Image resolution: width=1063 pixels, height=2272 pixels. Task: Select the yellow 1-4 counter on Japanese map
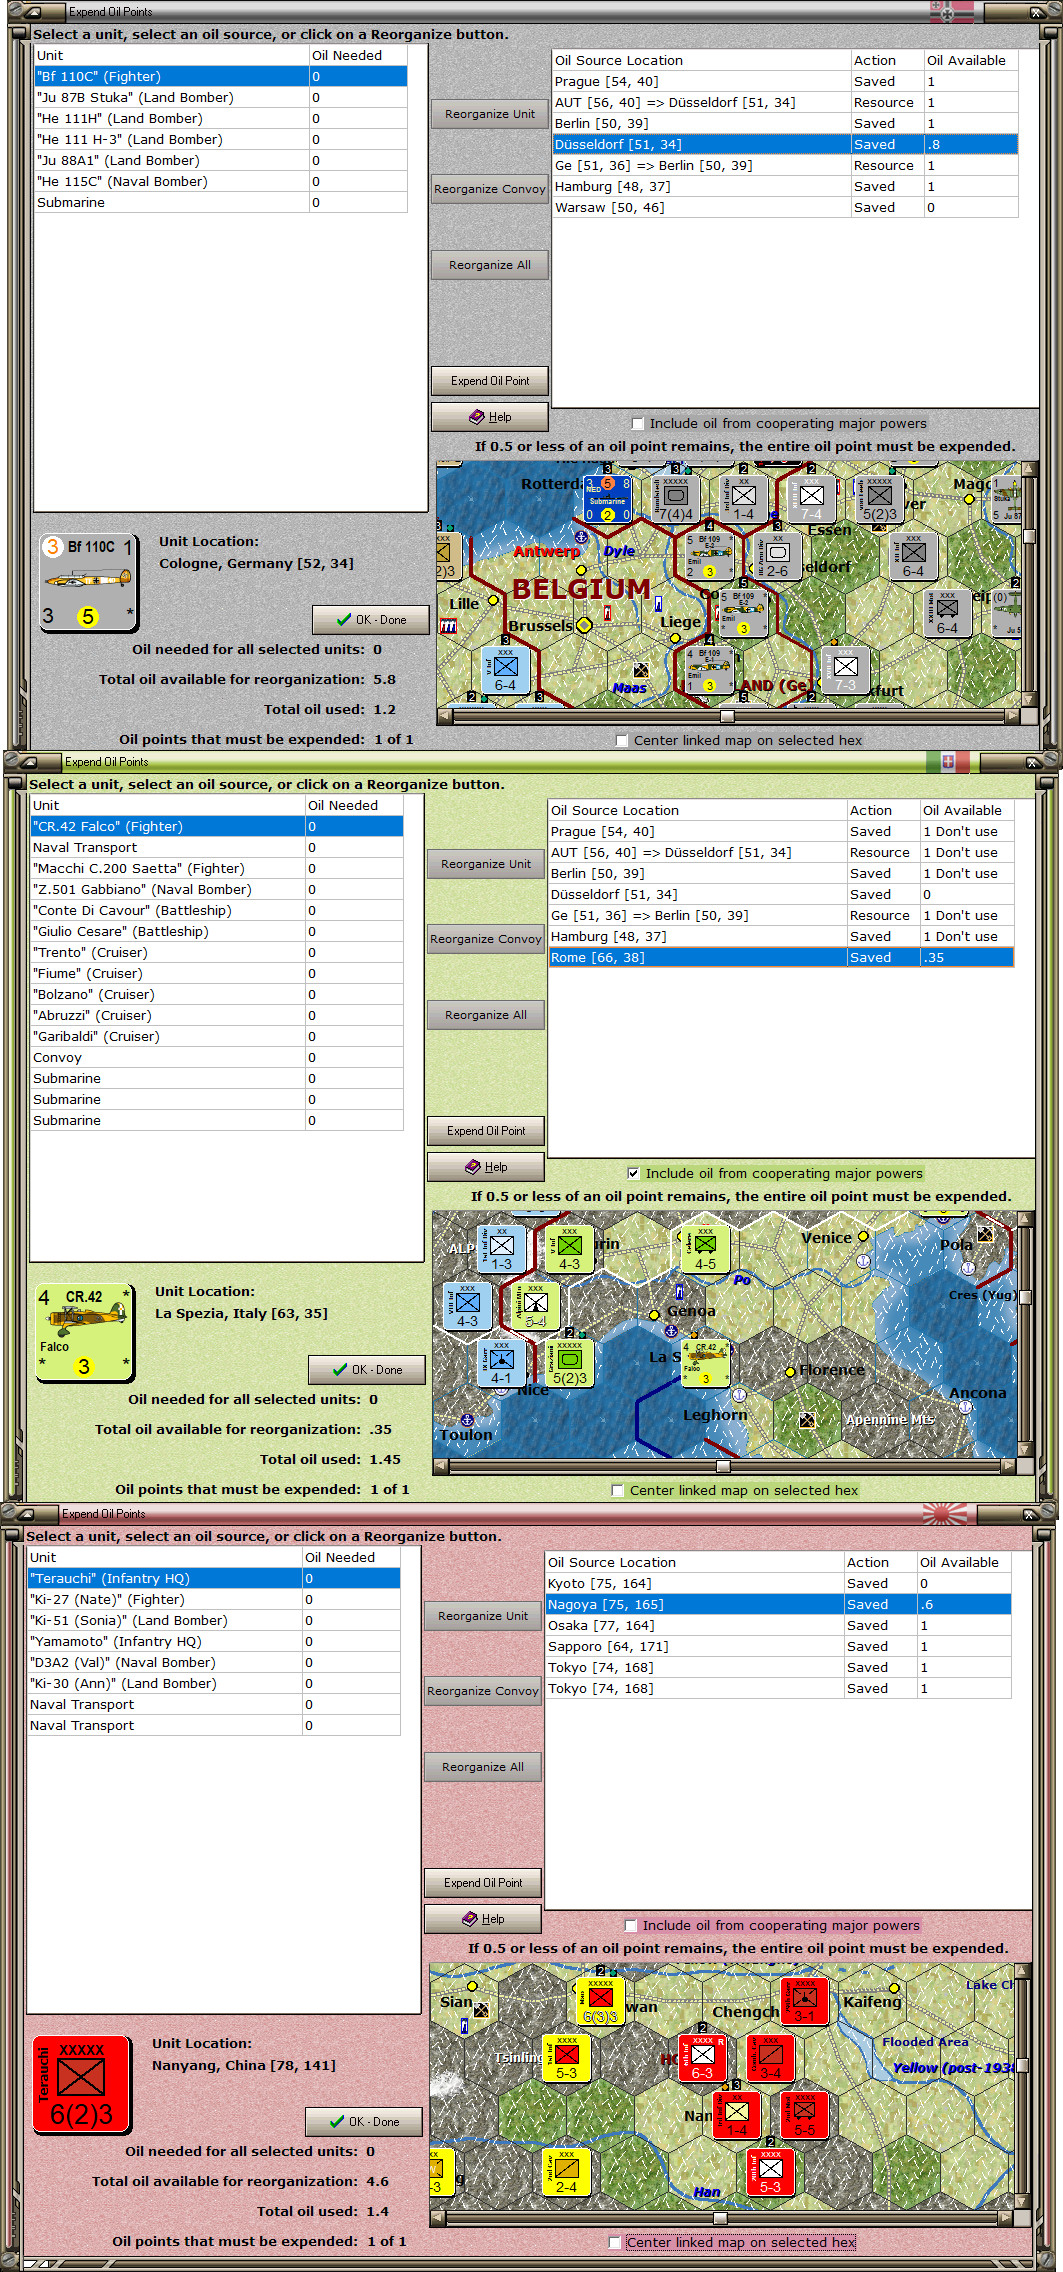tap(736, 2115)
